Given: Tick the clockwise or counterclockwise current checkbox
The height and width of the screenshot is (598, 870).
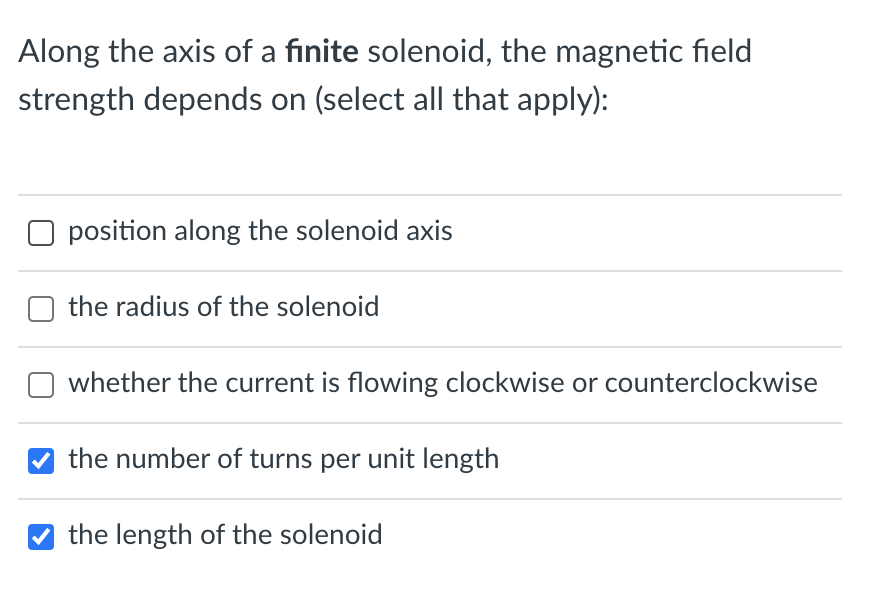Looking at the screenshot, I should pyautogui.click(x=41, y=385).
